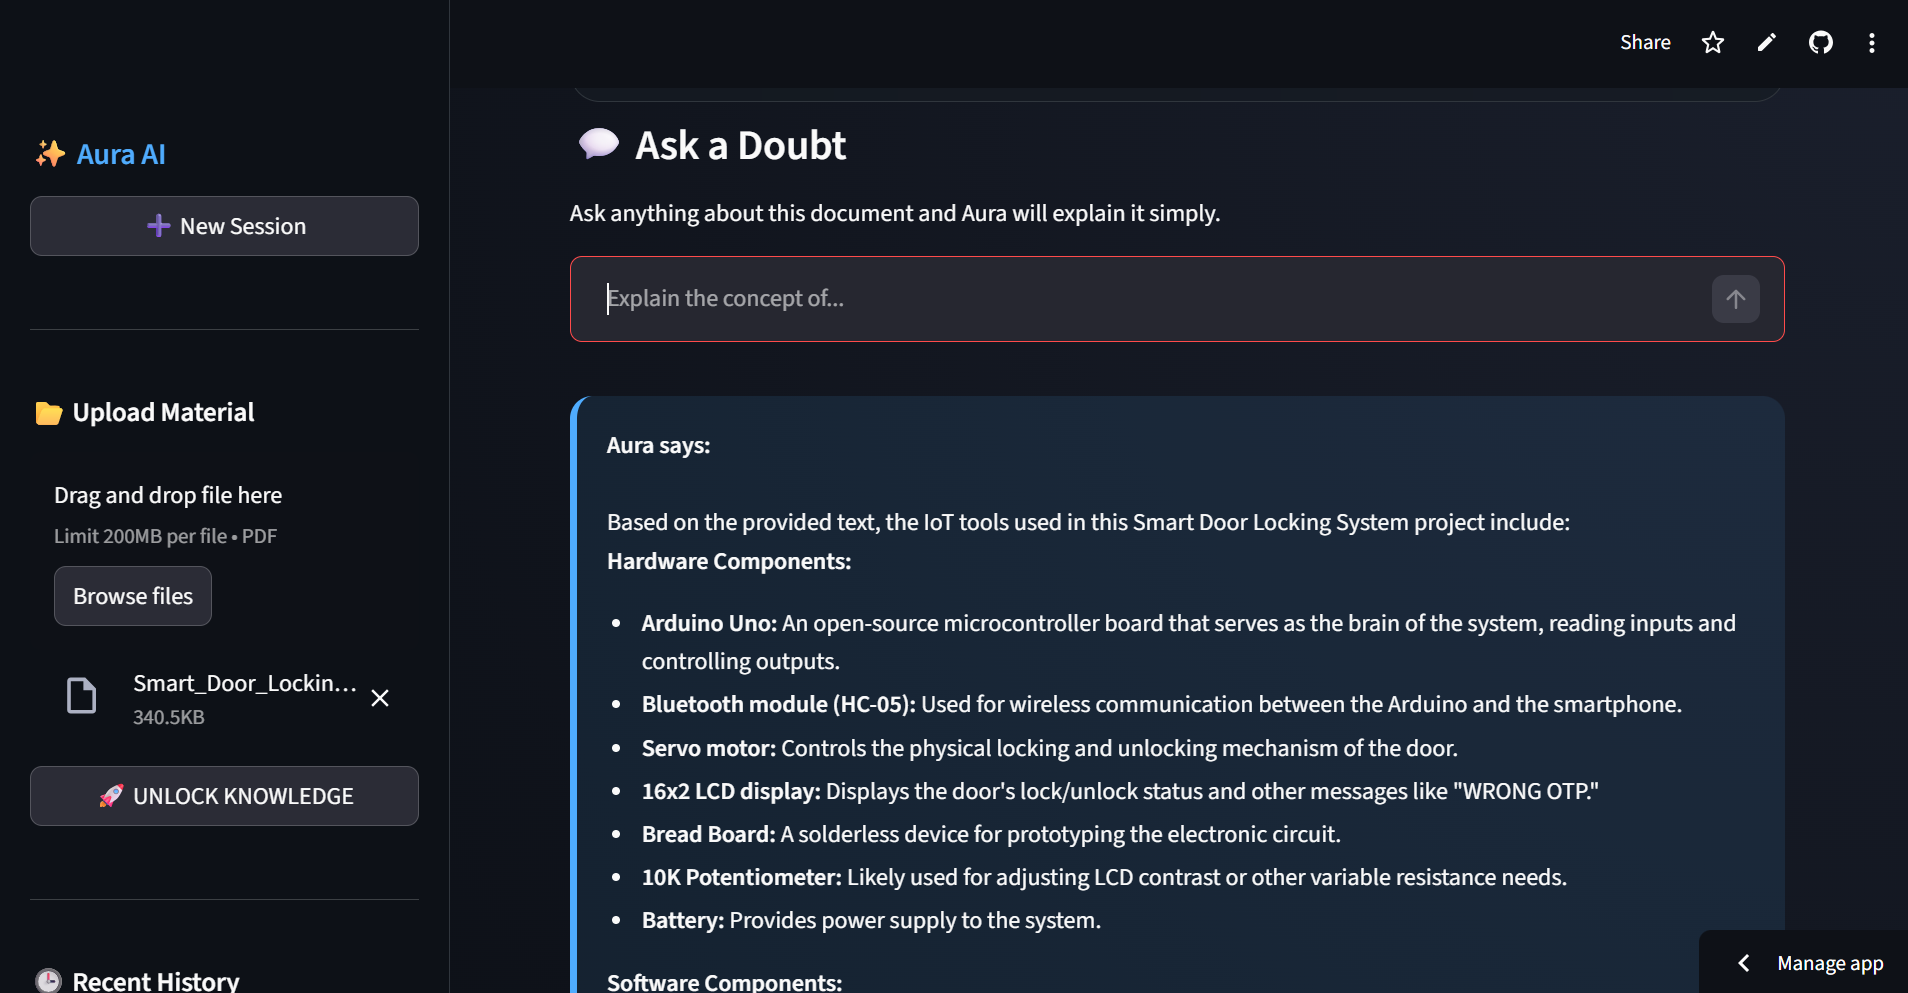
Task: Click the Manage app left chevron
Action: [1744, 963]
